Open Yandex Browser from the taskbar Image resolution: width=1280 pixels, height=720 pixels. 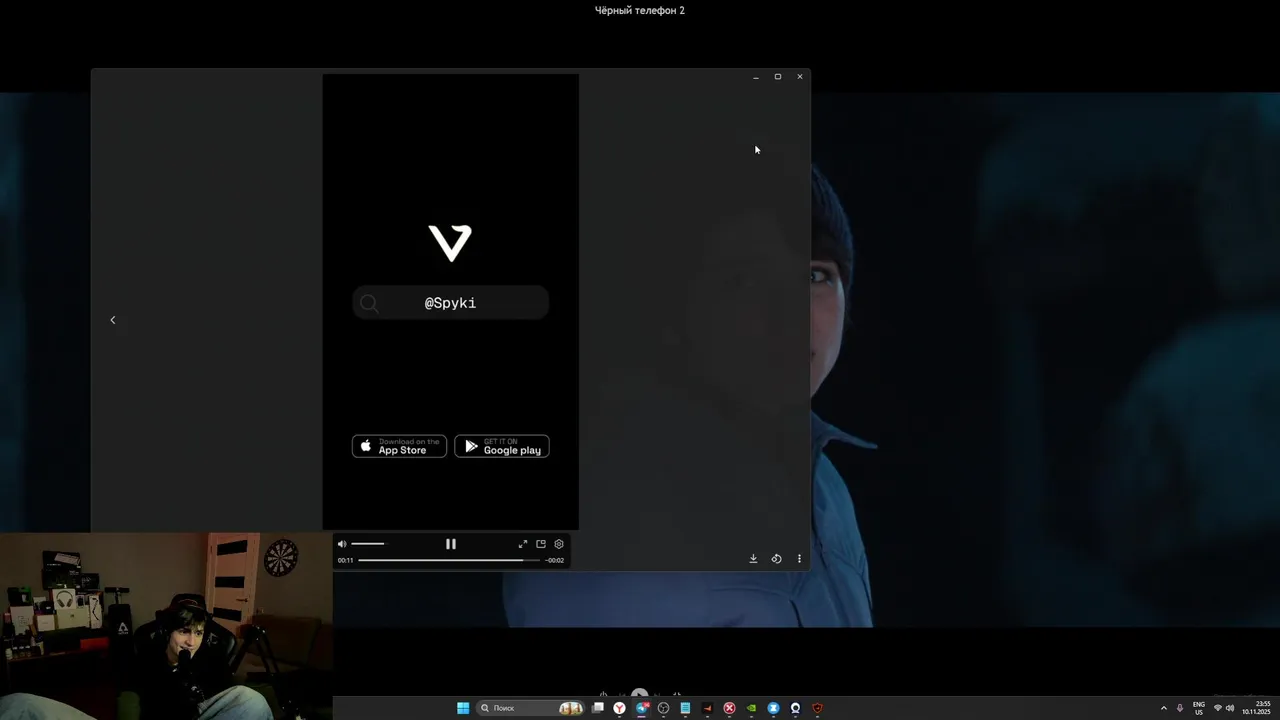(619, 708)
